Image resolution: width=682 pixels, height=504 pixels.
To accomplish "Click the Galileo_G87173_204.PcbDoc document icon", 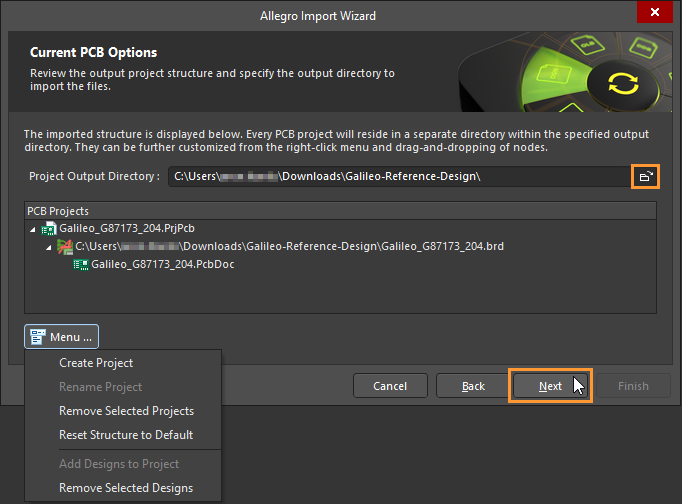I will [x=81, y=264].
